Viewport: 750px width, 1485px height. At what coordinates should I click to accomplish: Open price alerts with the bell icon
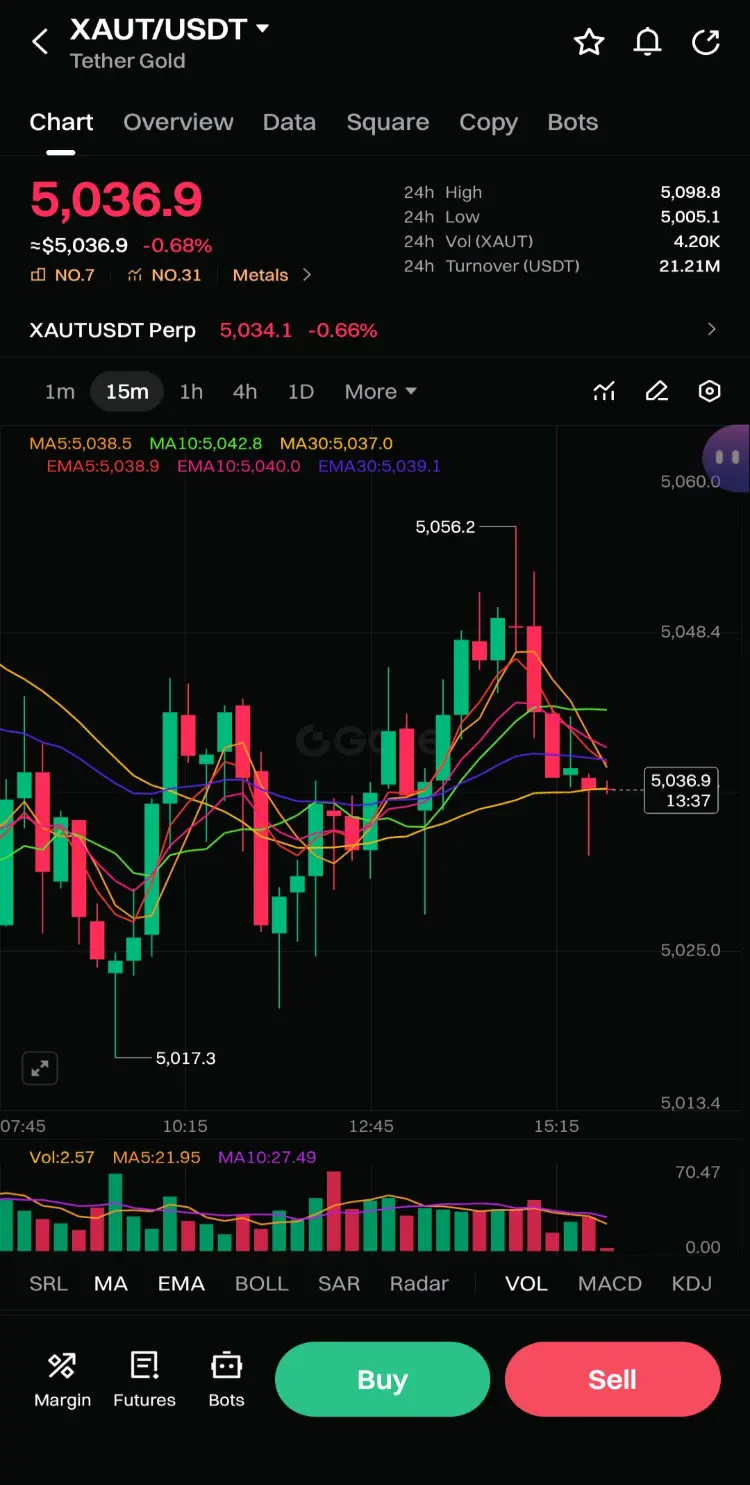648,42
